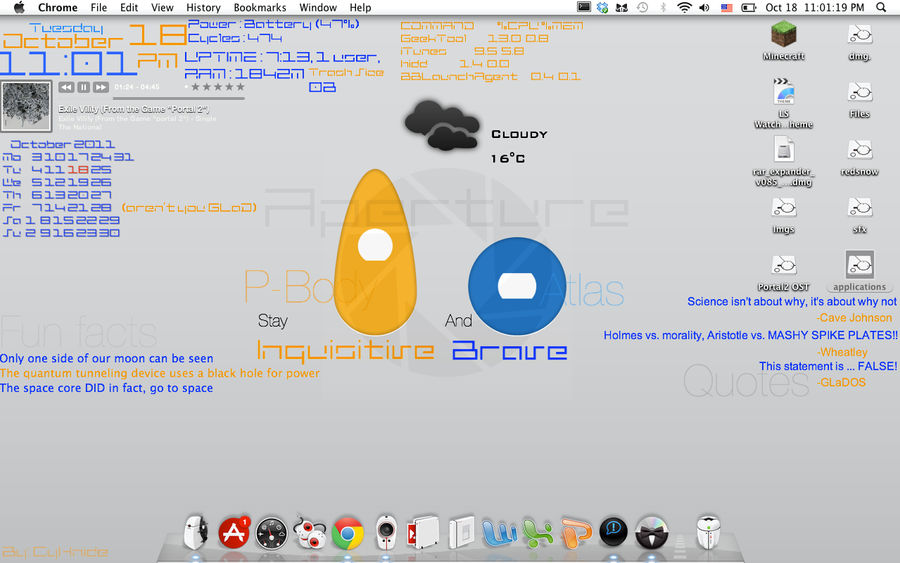This screenshot has height=563, width=900.
Task: Open the Dropbox menu bar icon
Action: [x=602, y=7]
